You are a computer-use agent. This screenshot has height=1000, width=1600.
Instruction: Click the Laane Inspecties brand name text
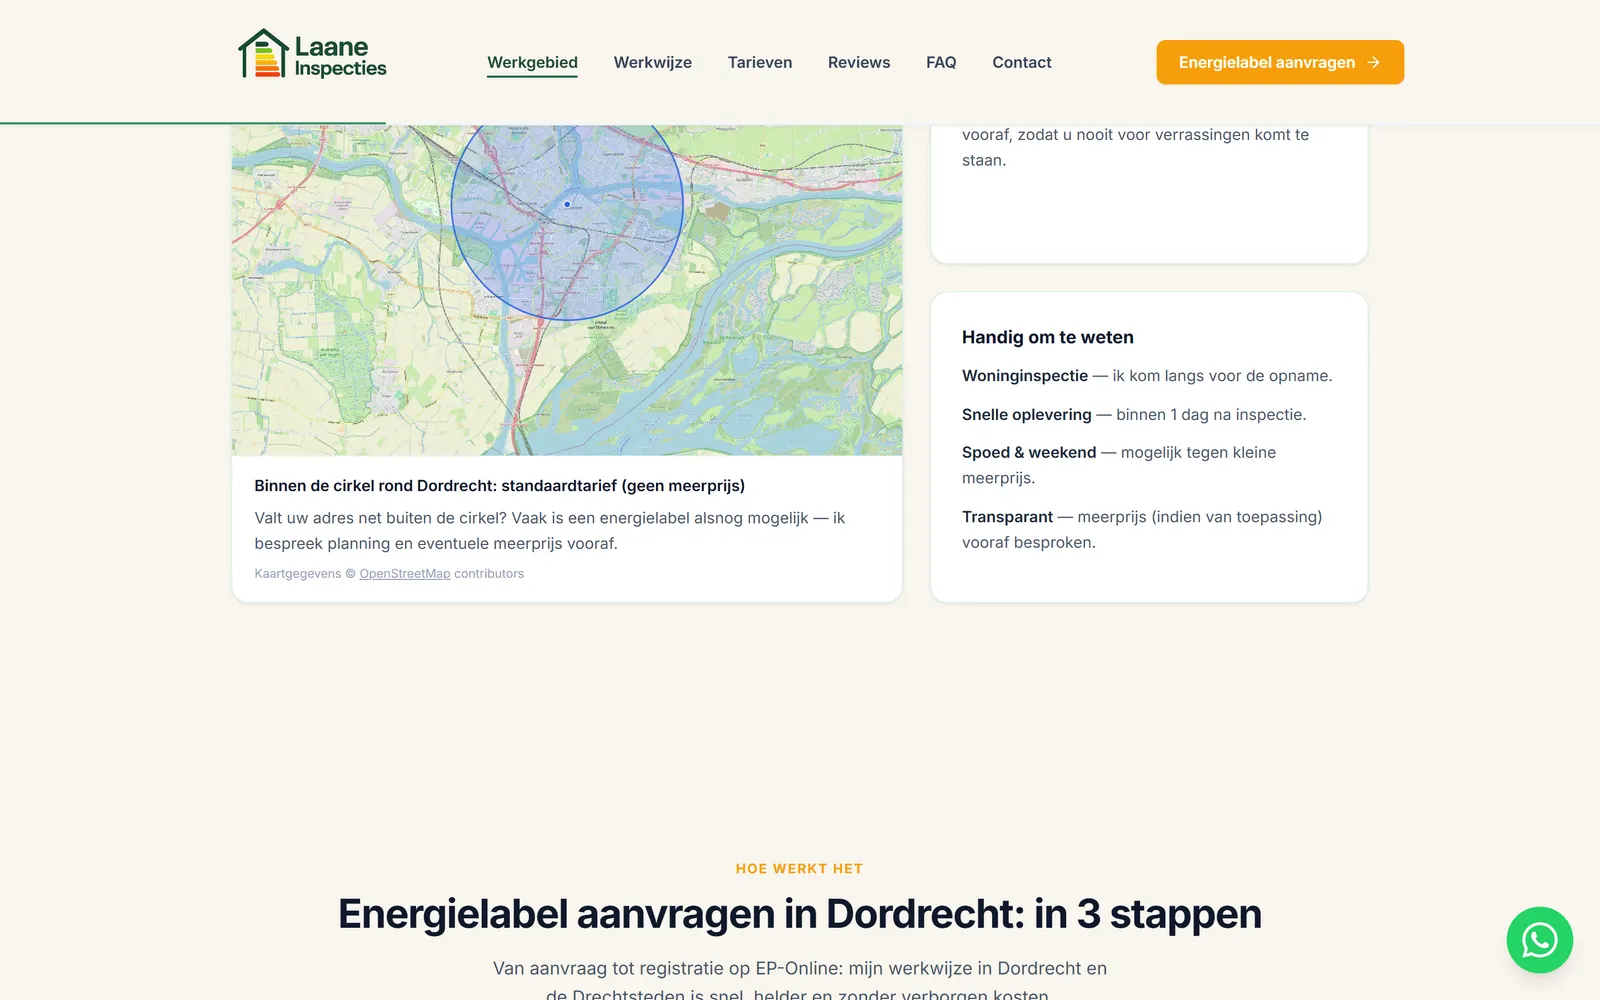pyautogui.click(x=340, y=57)
